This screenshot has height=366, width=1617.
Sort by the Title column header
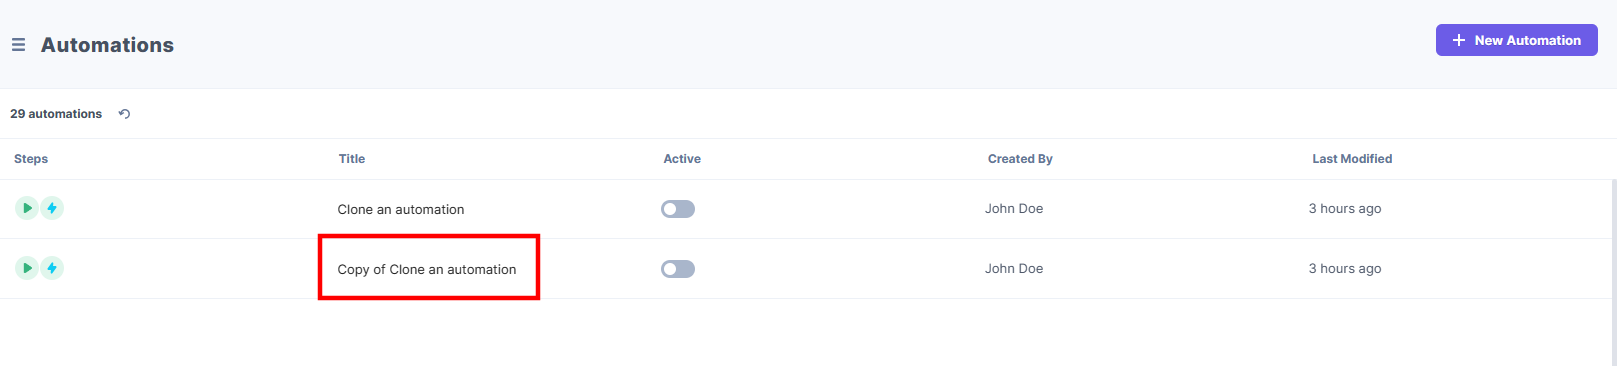click(352, 159)
